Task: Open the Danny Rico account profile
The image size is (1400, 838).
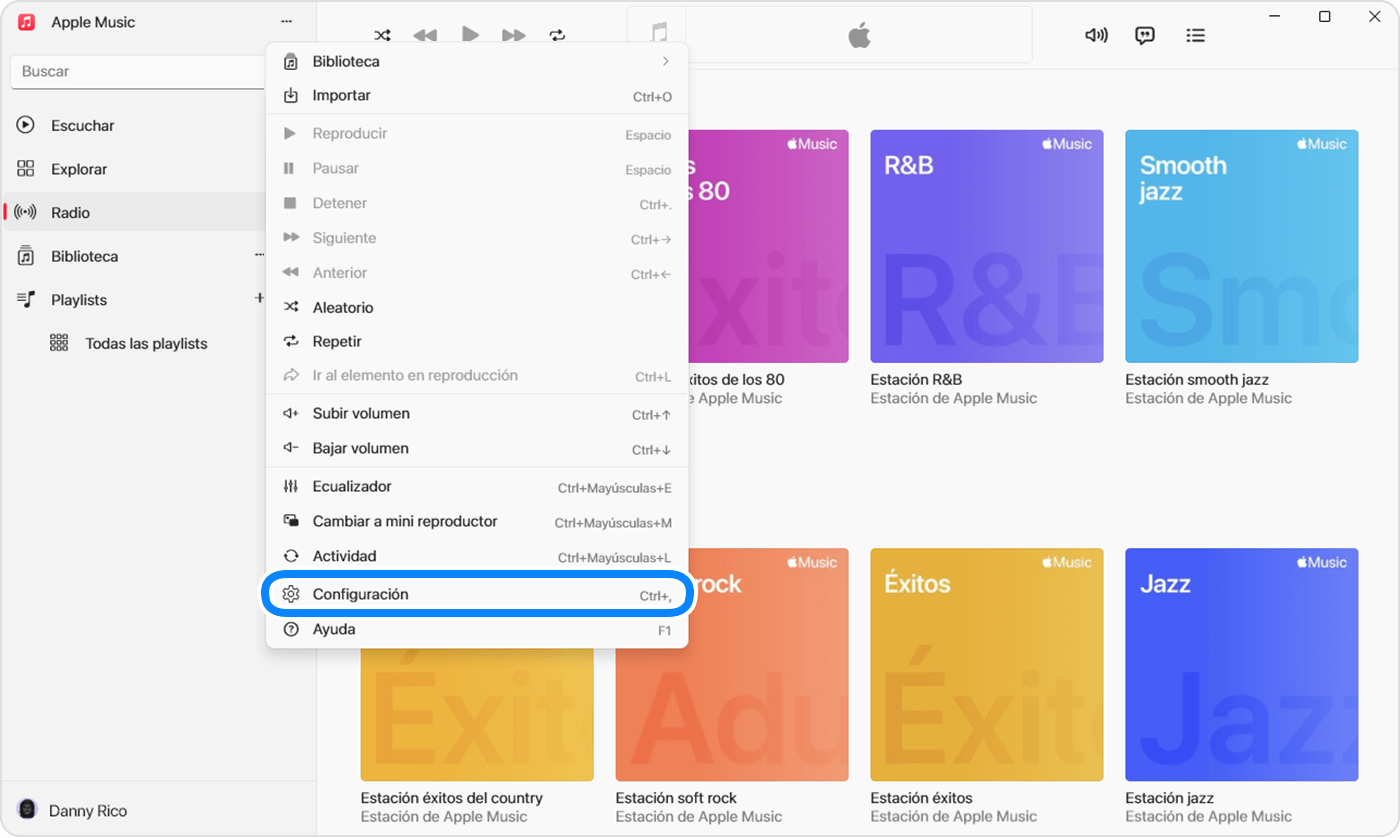Action: pos(72,810)
